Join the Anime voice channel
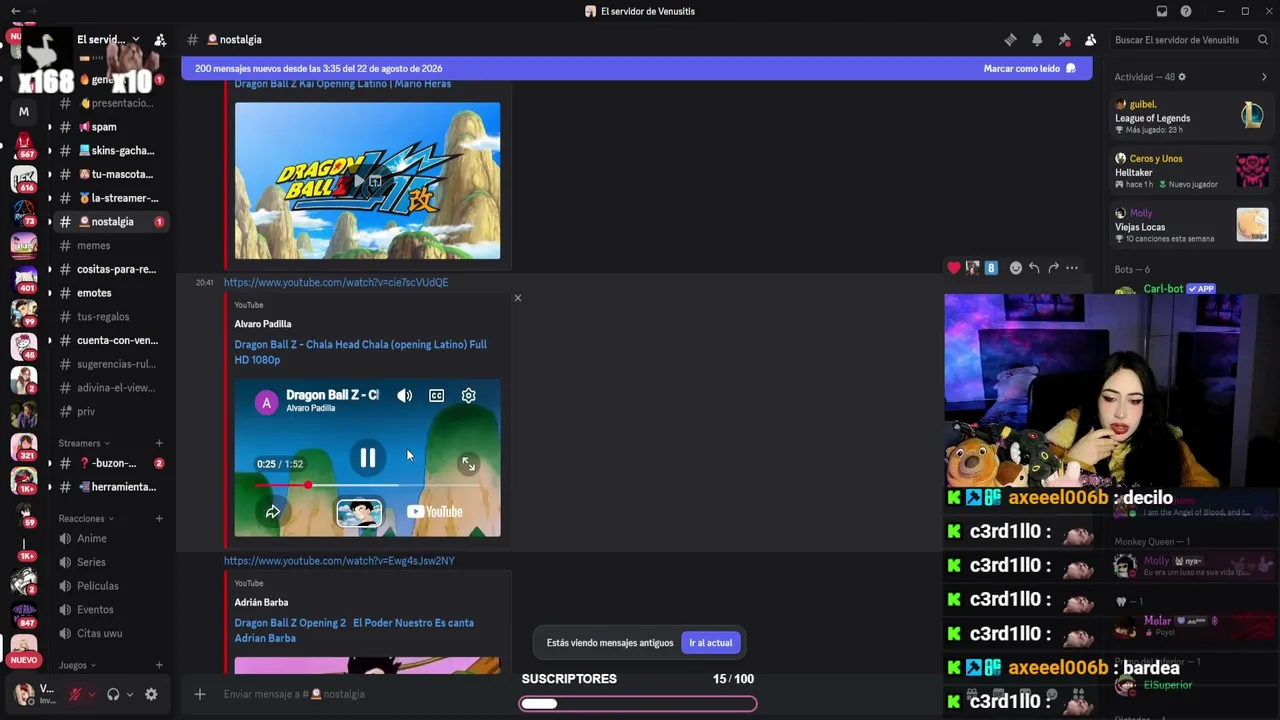 (109, 539)
